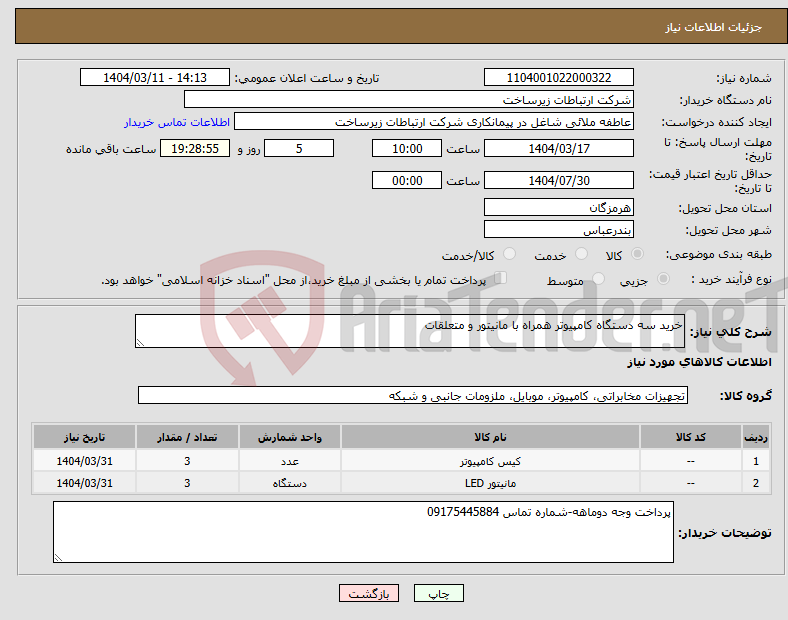Select the متوسط purchase type radio
788x620 pixels.
click(598, 278)
